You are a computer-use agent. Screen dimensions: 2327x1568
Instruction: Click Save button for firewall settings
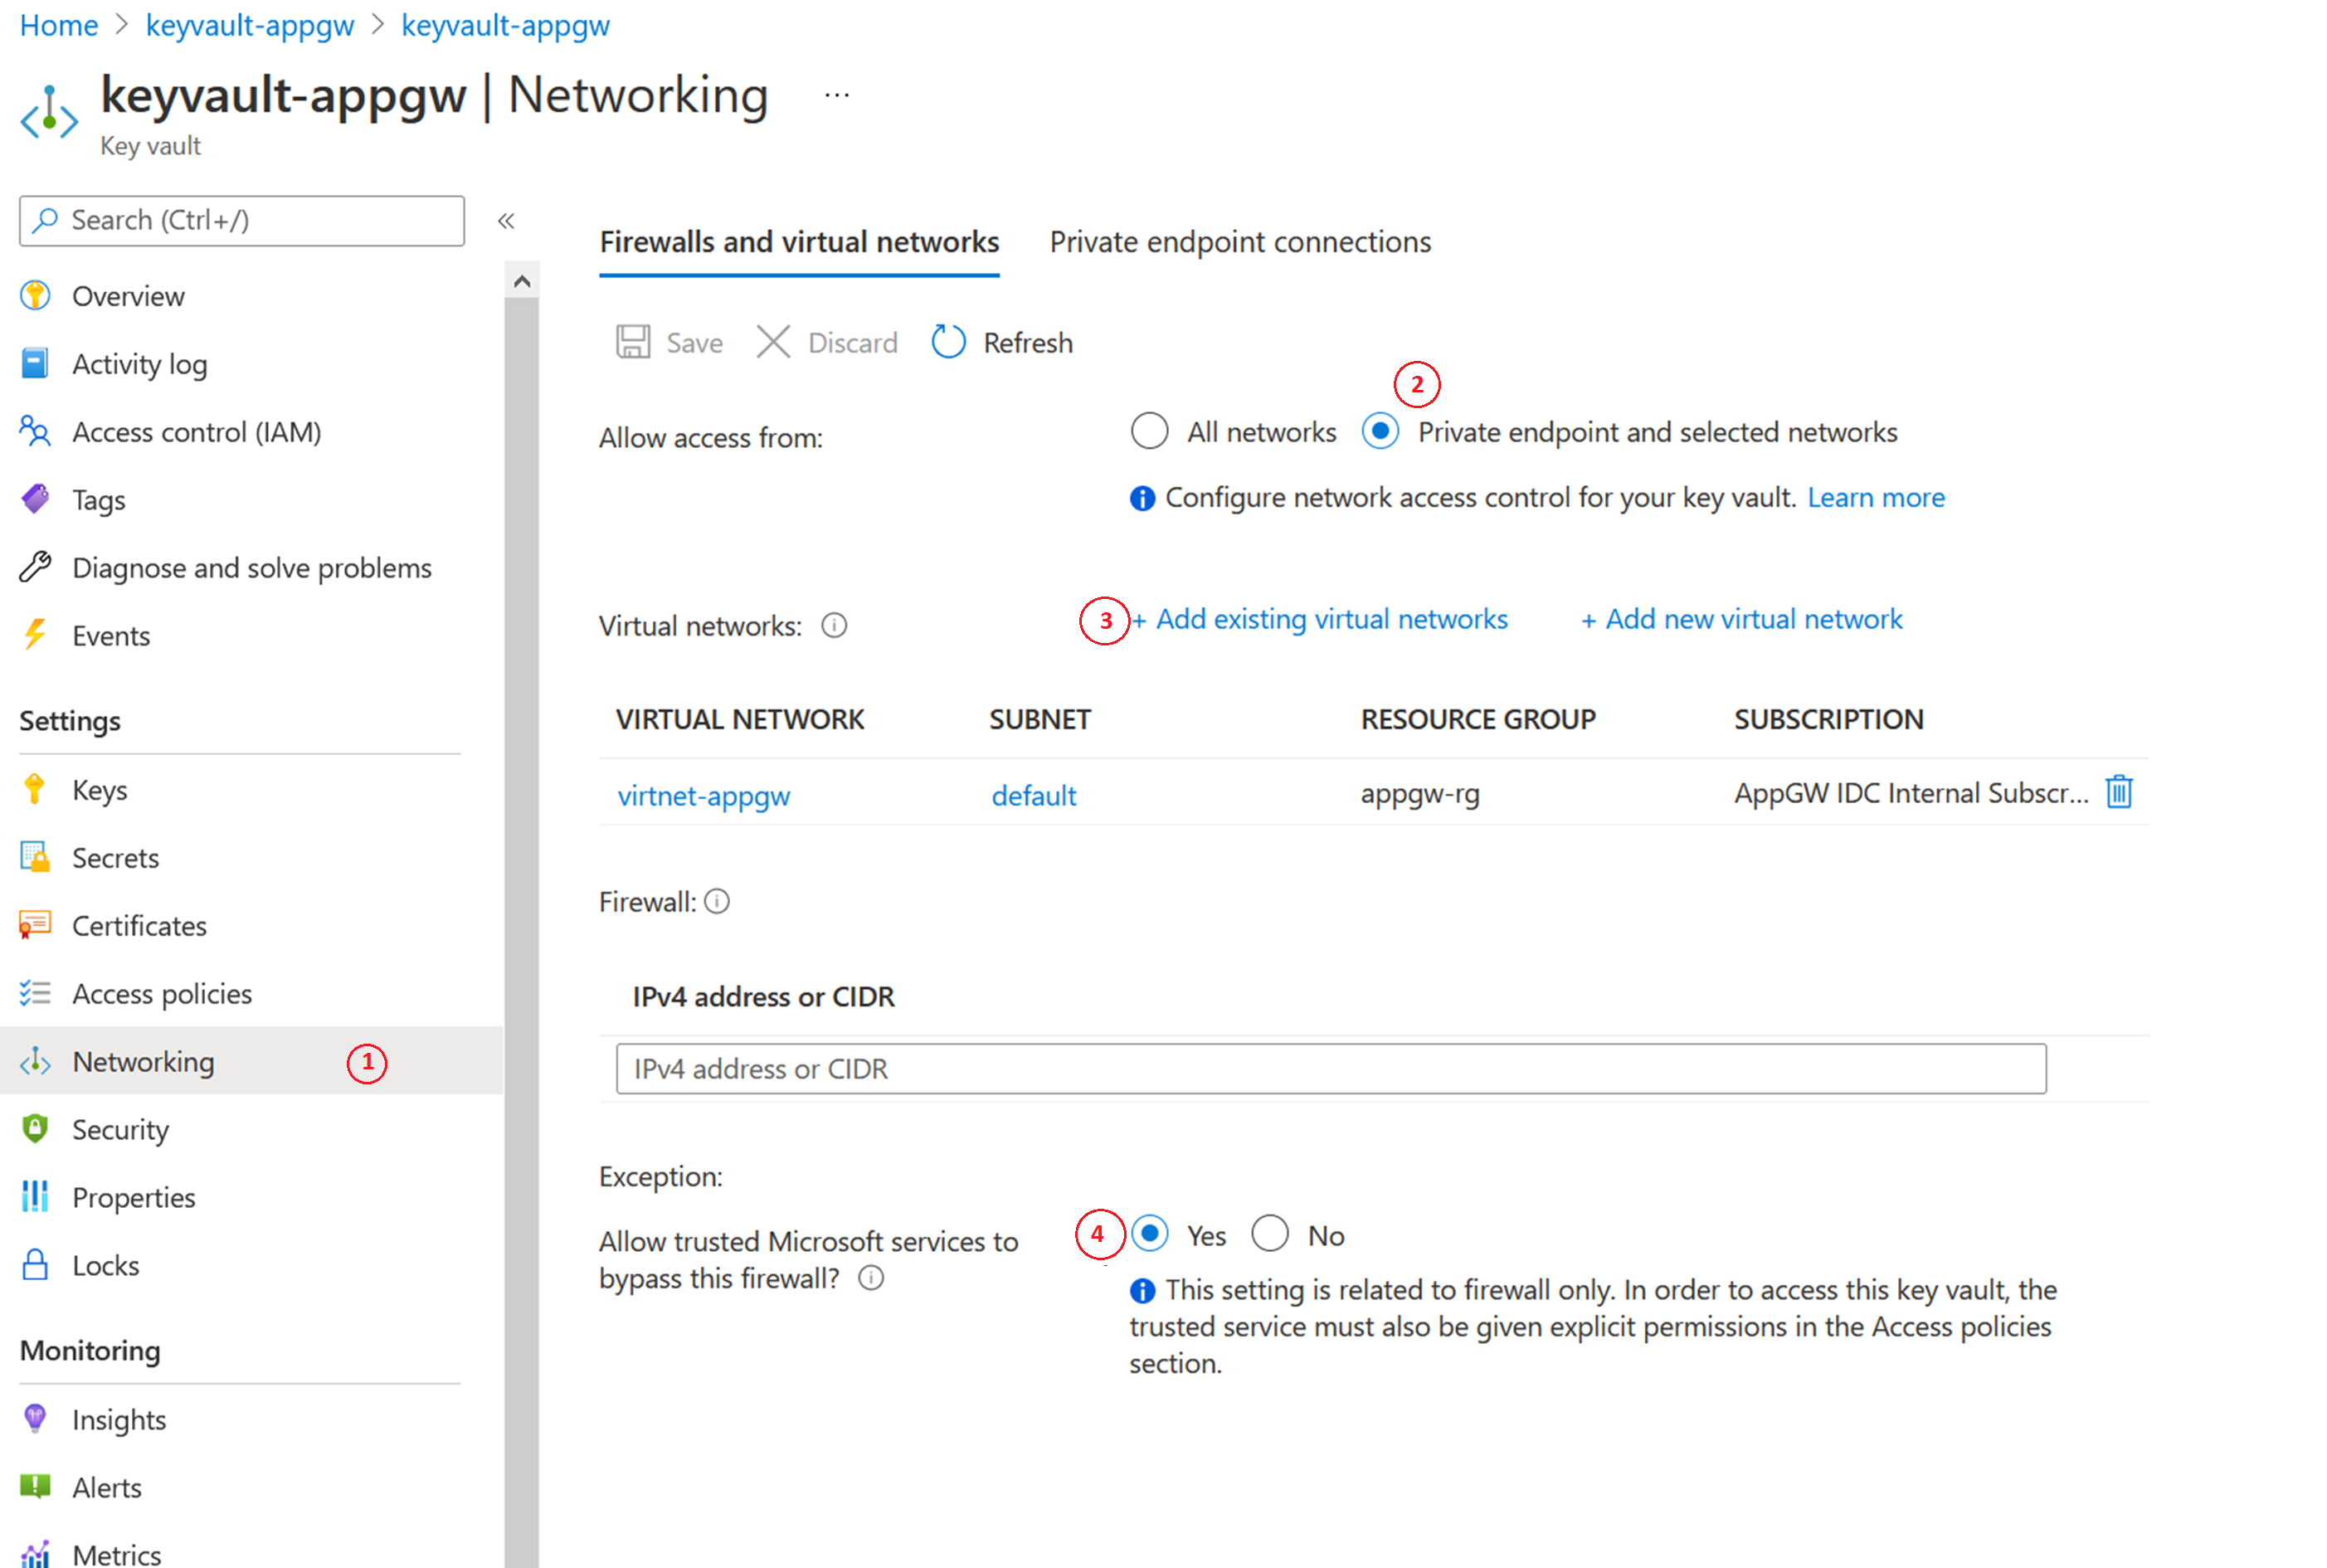(672, 341)
